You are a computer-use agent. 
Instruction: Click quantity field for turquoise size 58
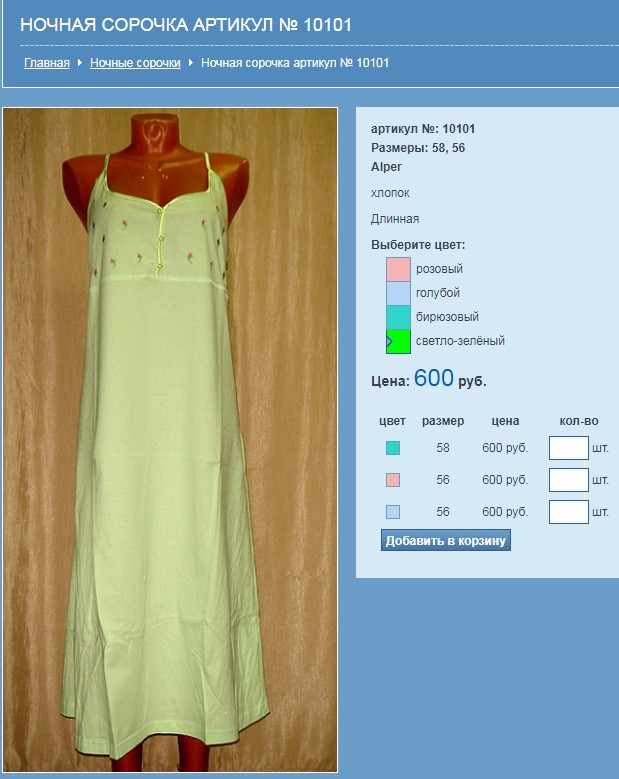pyautogui.click(x=568, y=448)
